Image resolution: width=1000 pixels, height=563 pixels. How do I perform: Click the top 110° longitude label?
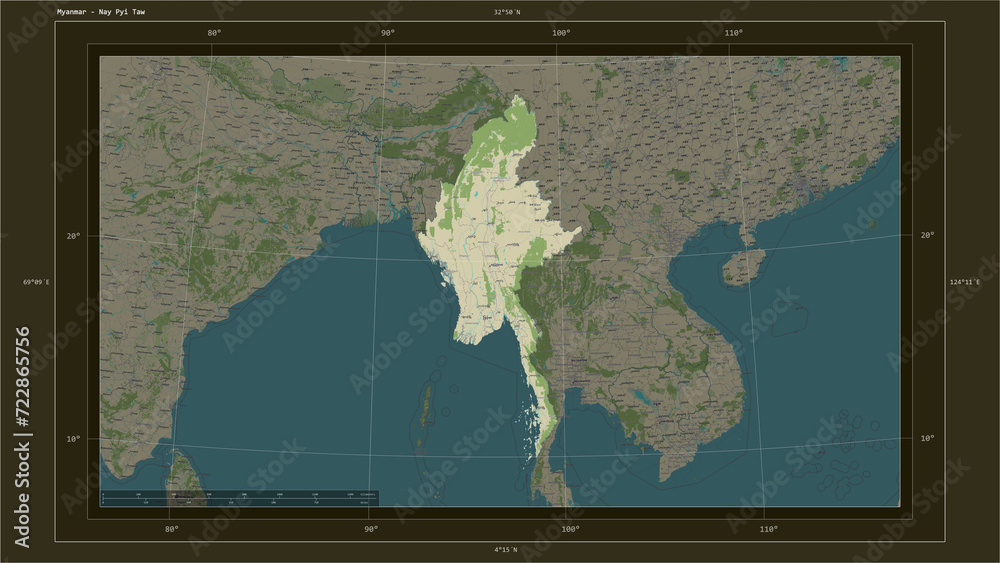[733, 33]
